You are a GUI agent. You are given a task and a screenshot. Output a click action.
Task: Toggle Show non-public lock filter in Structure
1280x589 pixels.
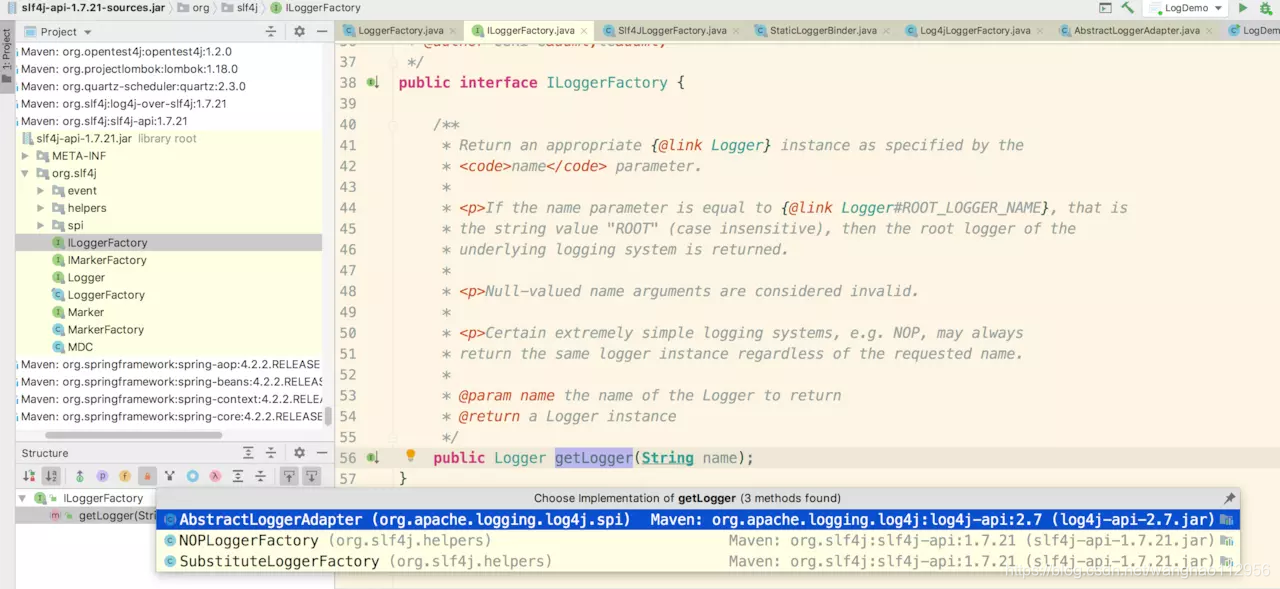147,476
